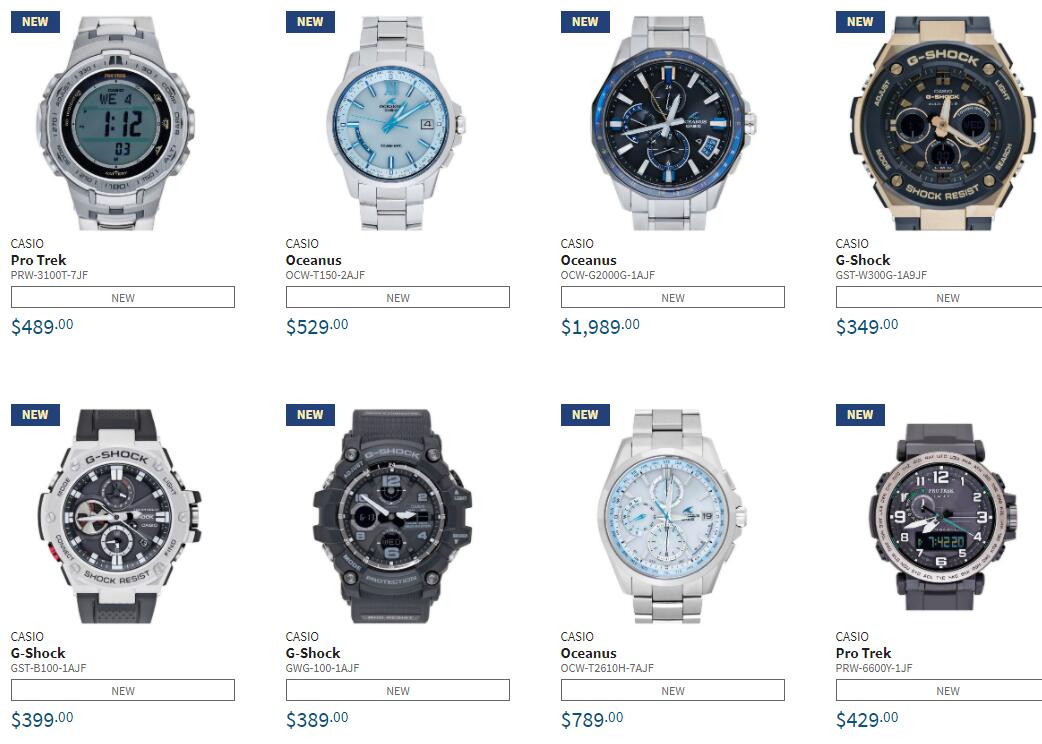Open the G-Shock title link priced $349

point(863,260)
